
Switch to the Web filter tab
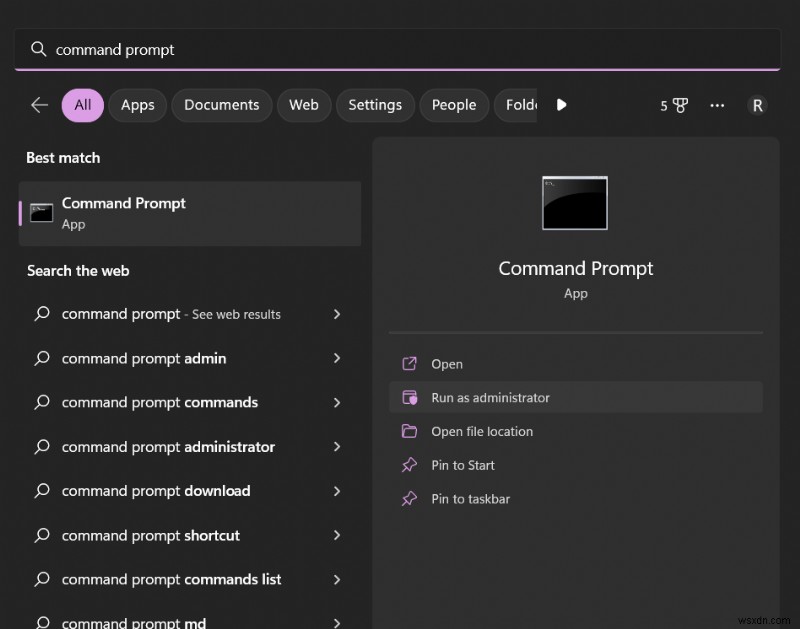(304, 105)
